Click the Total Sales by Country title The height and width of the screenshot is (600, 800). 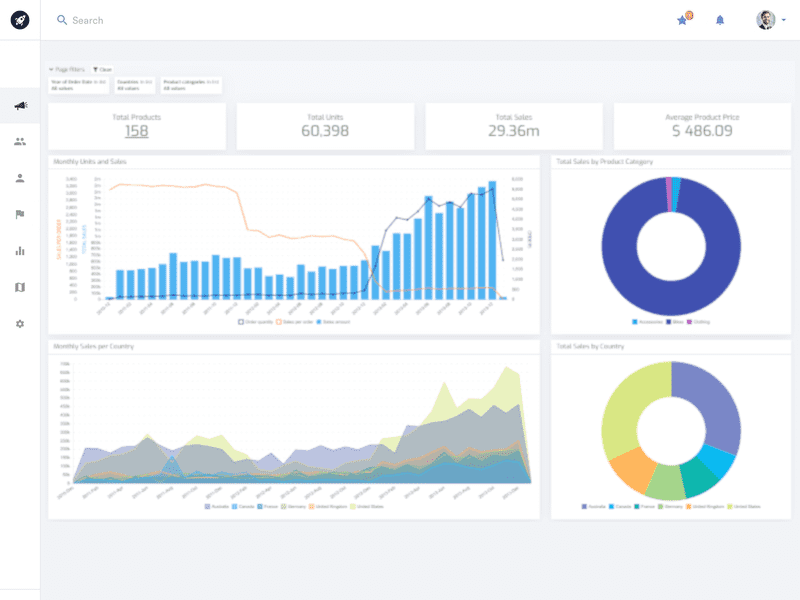[590, 346]
